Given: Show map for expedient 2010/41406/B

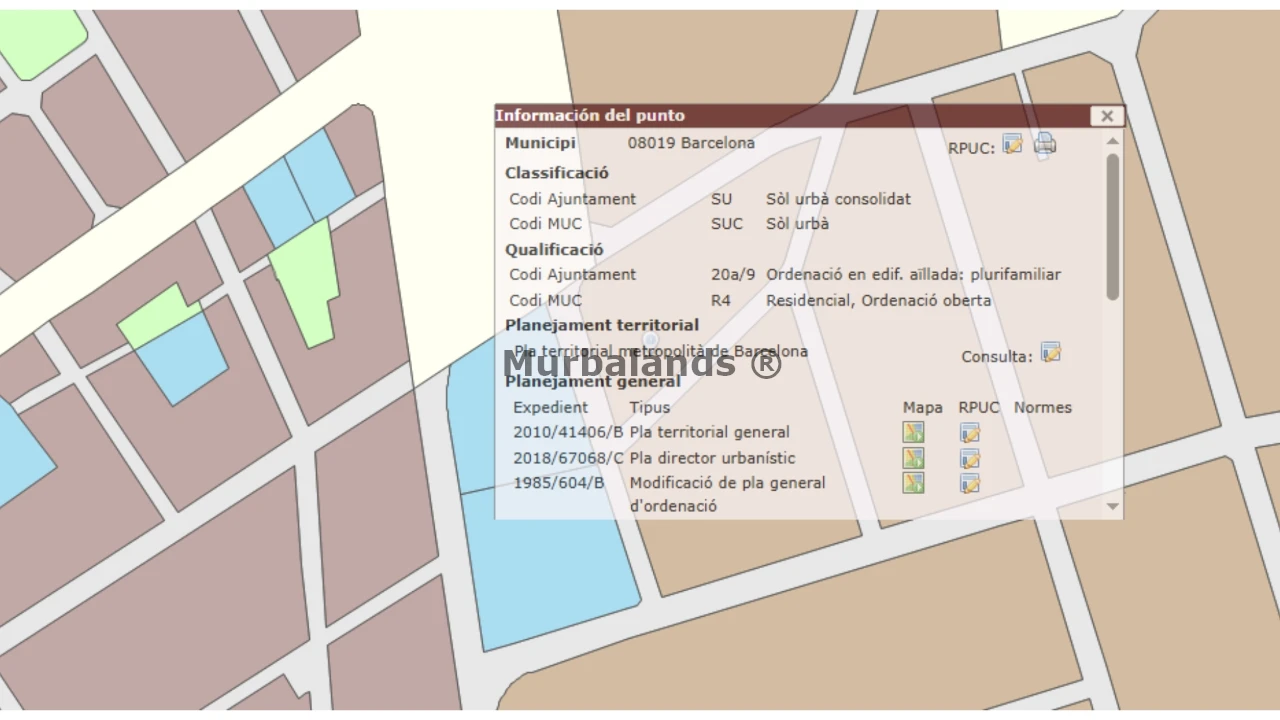Looking at the screenshot, I should tap(913, 432).
